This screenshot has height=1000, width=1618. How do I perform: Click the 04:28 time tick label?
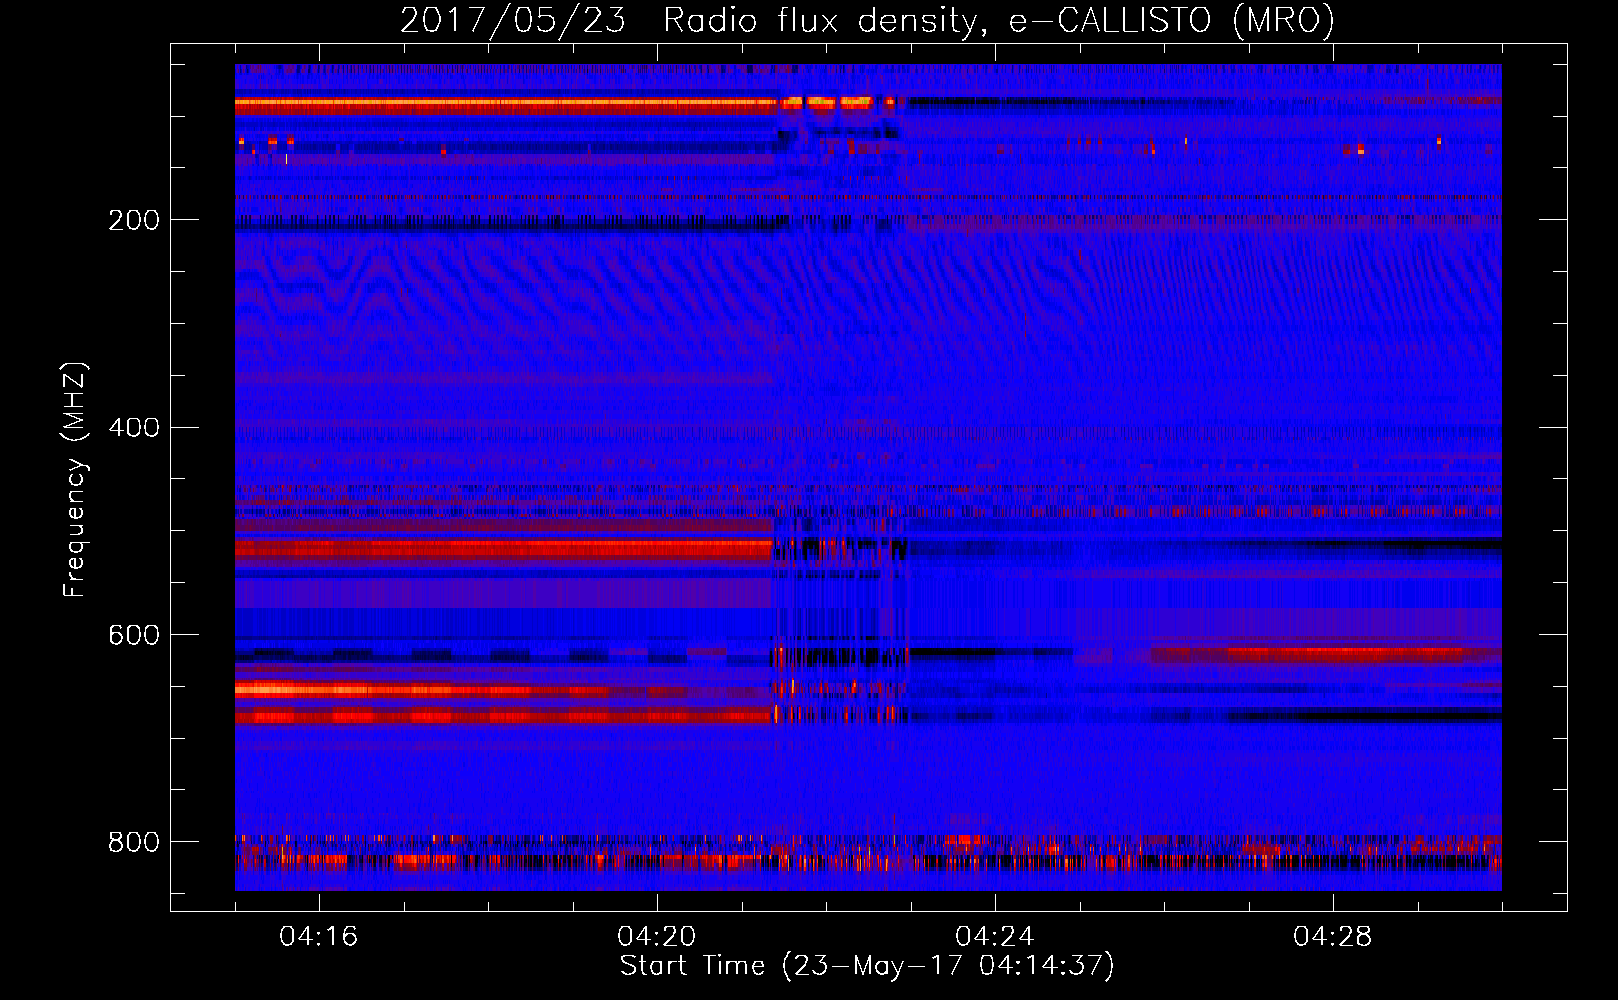[x=1332, y=937]
